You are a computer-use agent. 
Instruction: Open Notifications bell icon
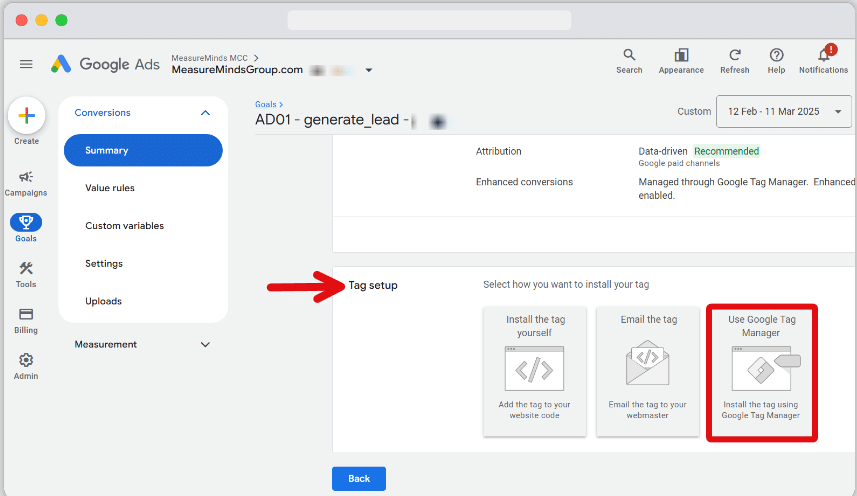click(824, 55)
